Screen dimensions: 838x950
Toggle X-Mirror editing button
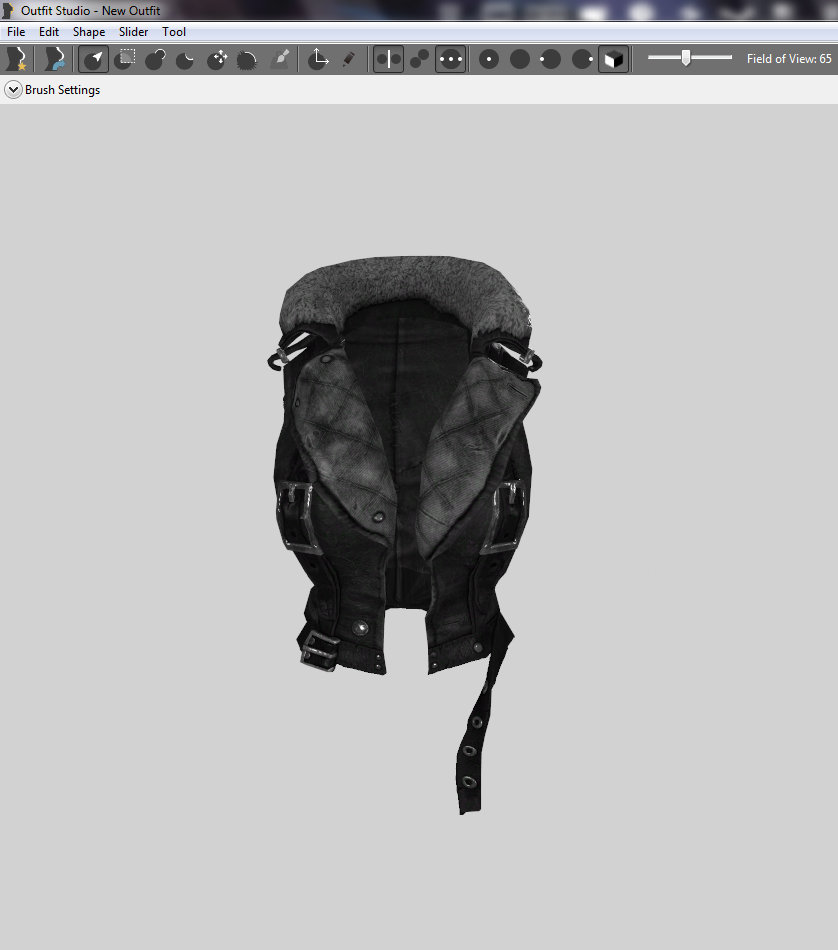click(x=388, y=59)
